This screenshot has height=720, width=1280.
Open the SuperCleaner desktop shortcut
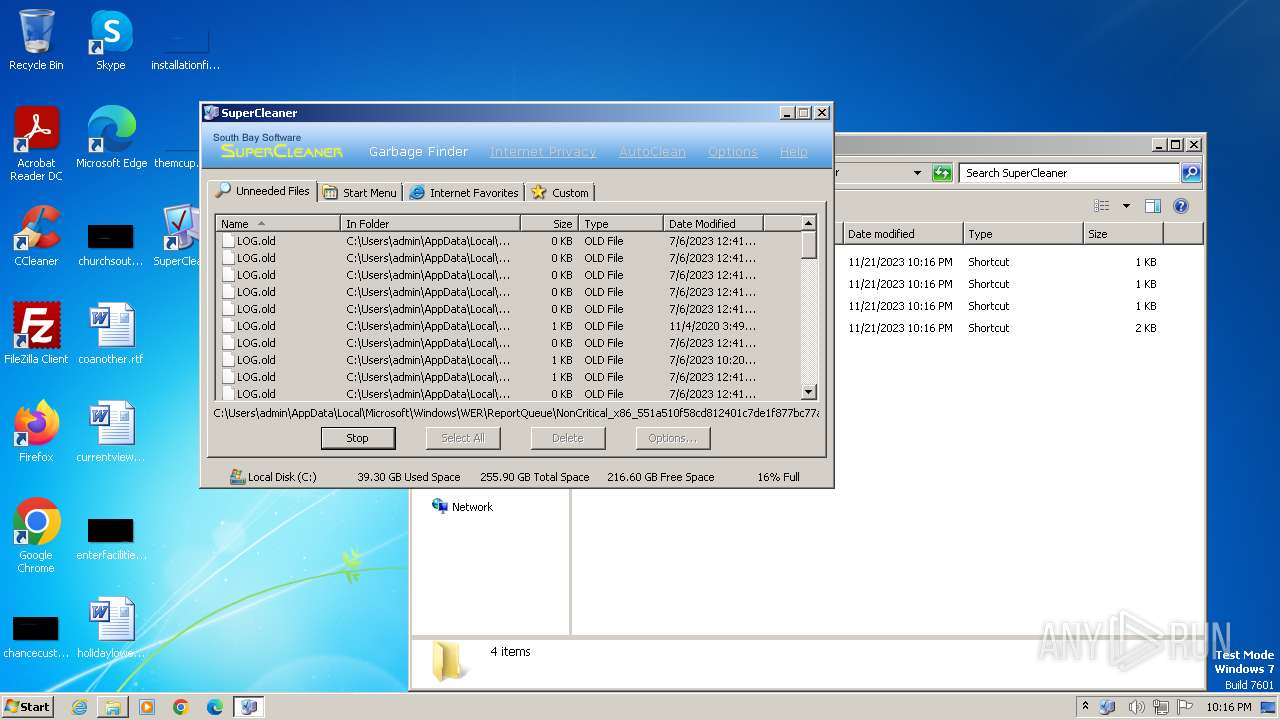(178, 236)
